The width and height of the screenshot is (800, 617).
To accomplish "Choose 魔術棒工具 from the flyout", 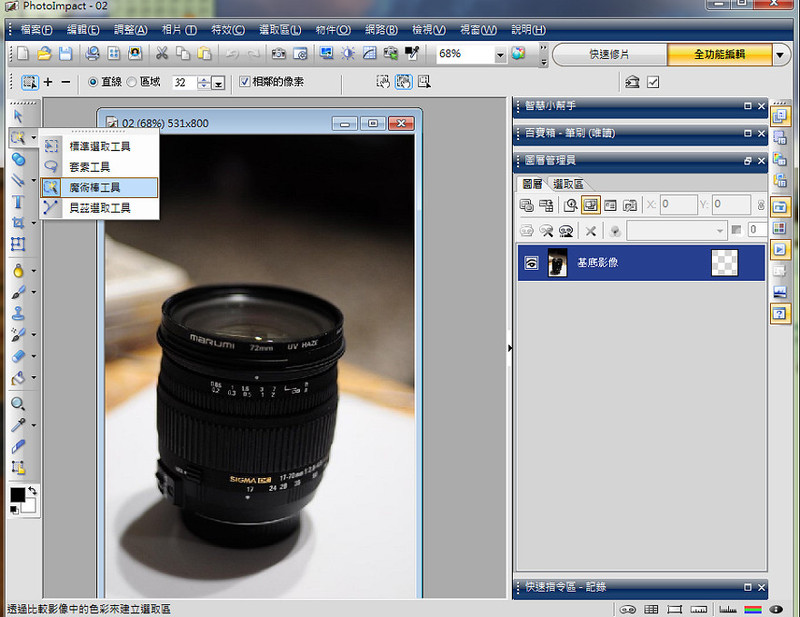I will [99, 187].
